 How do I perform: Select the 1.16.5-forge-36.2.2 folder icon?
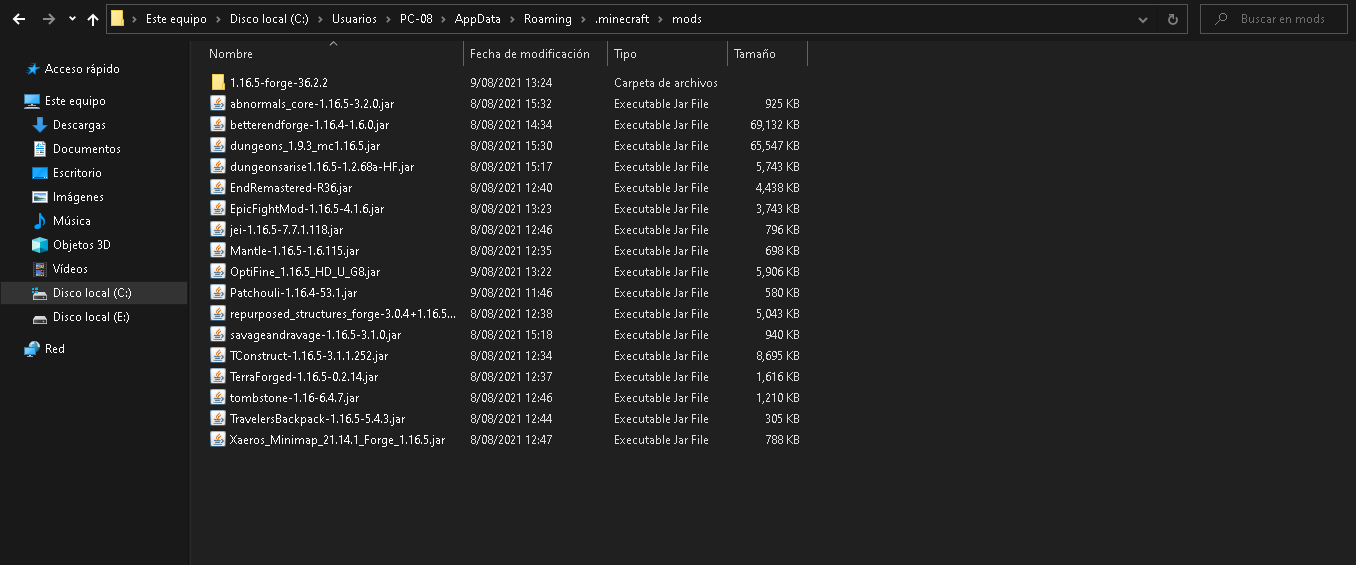(218, 82)
